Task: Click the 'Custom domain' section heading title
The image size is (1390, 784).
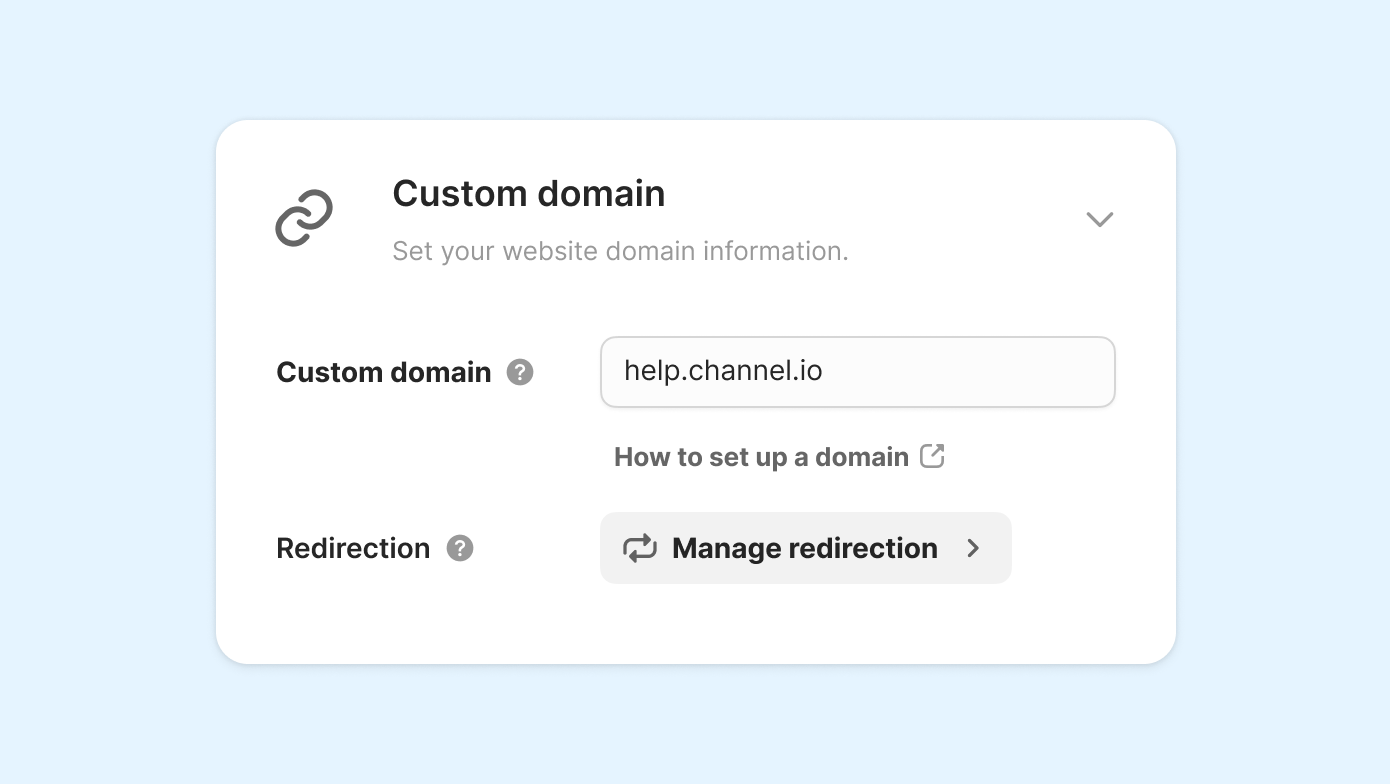Action: click(528, 193)
